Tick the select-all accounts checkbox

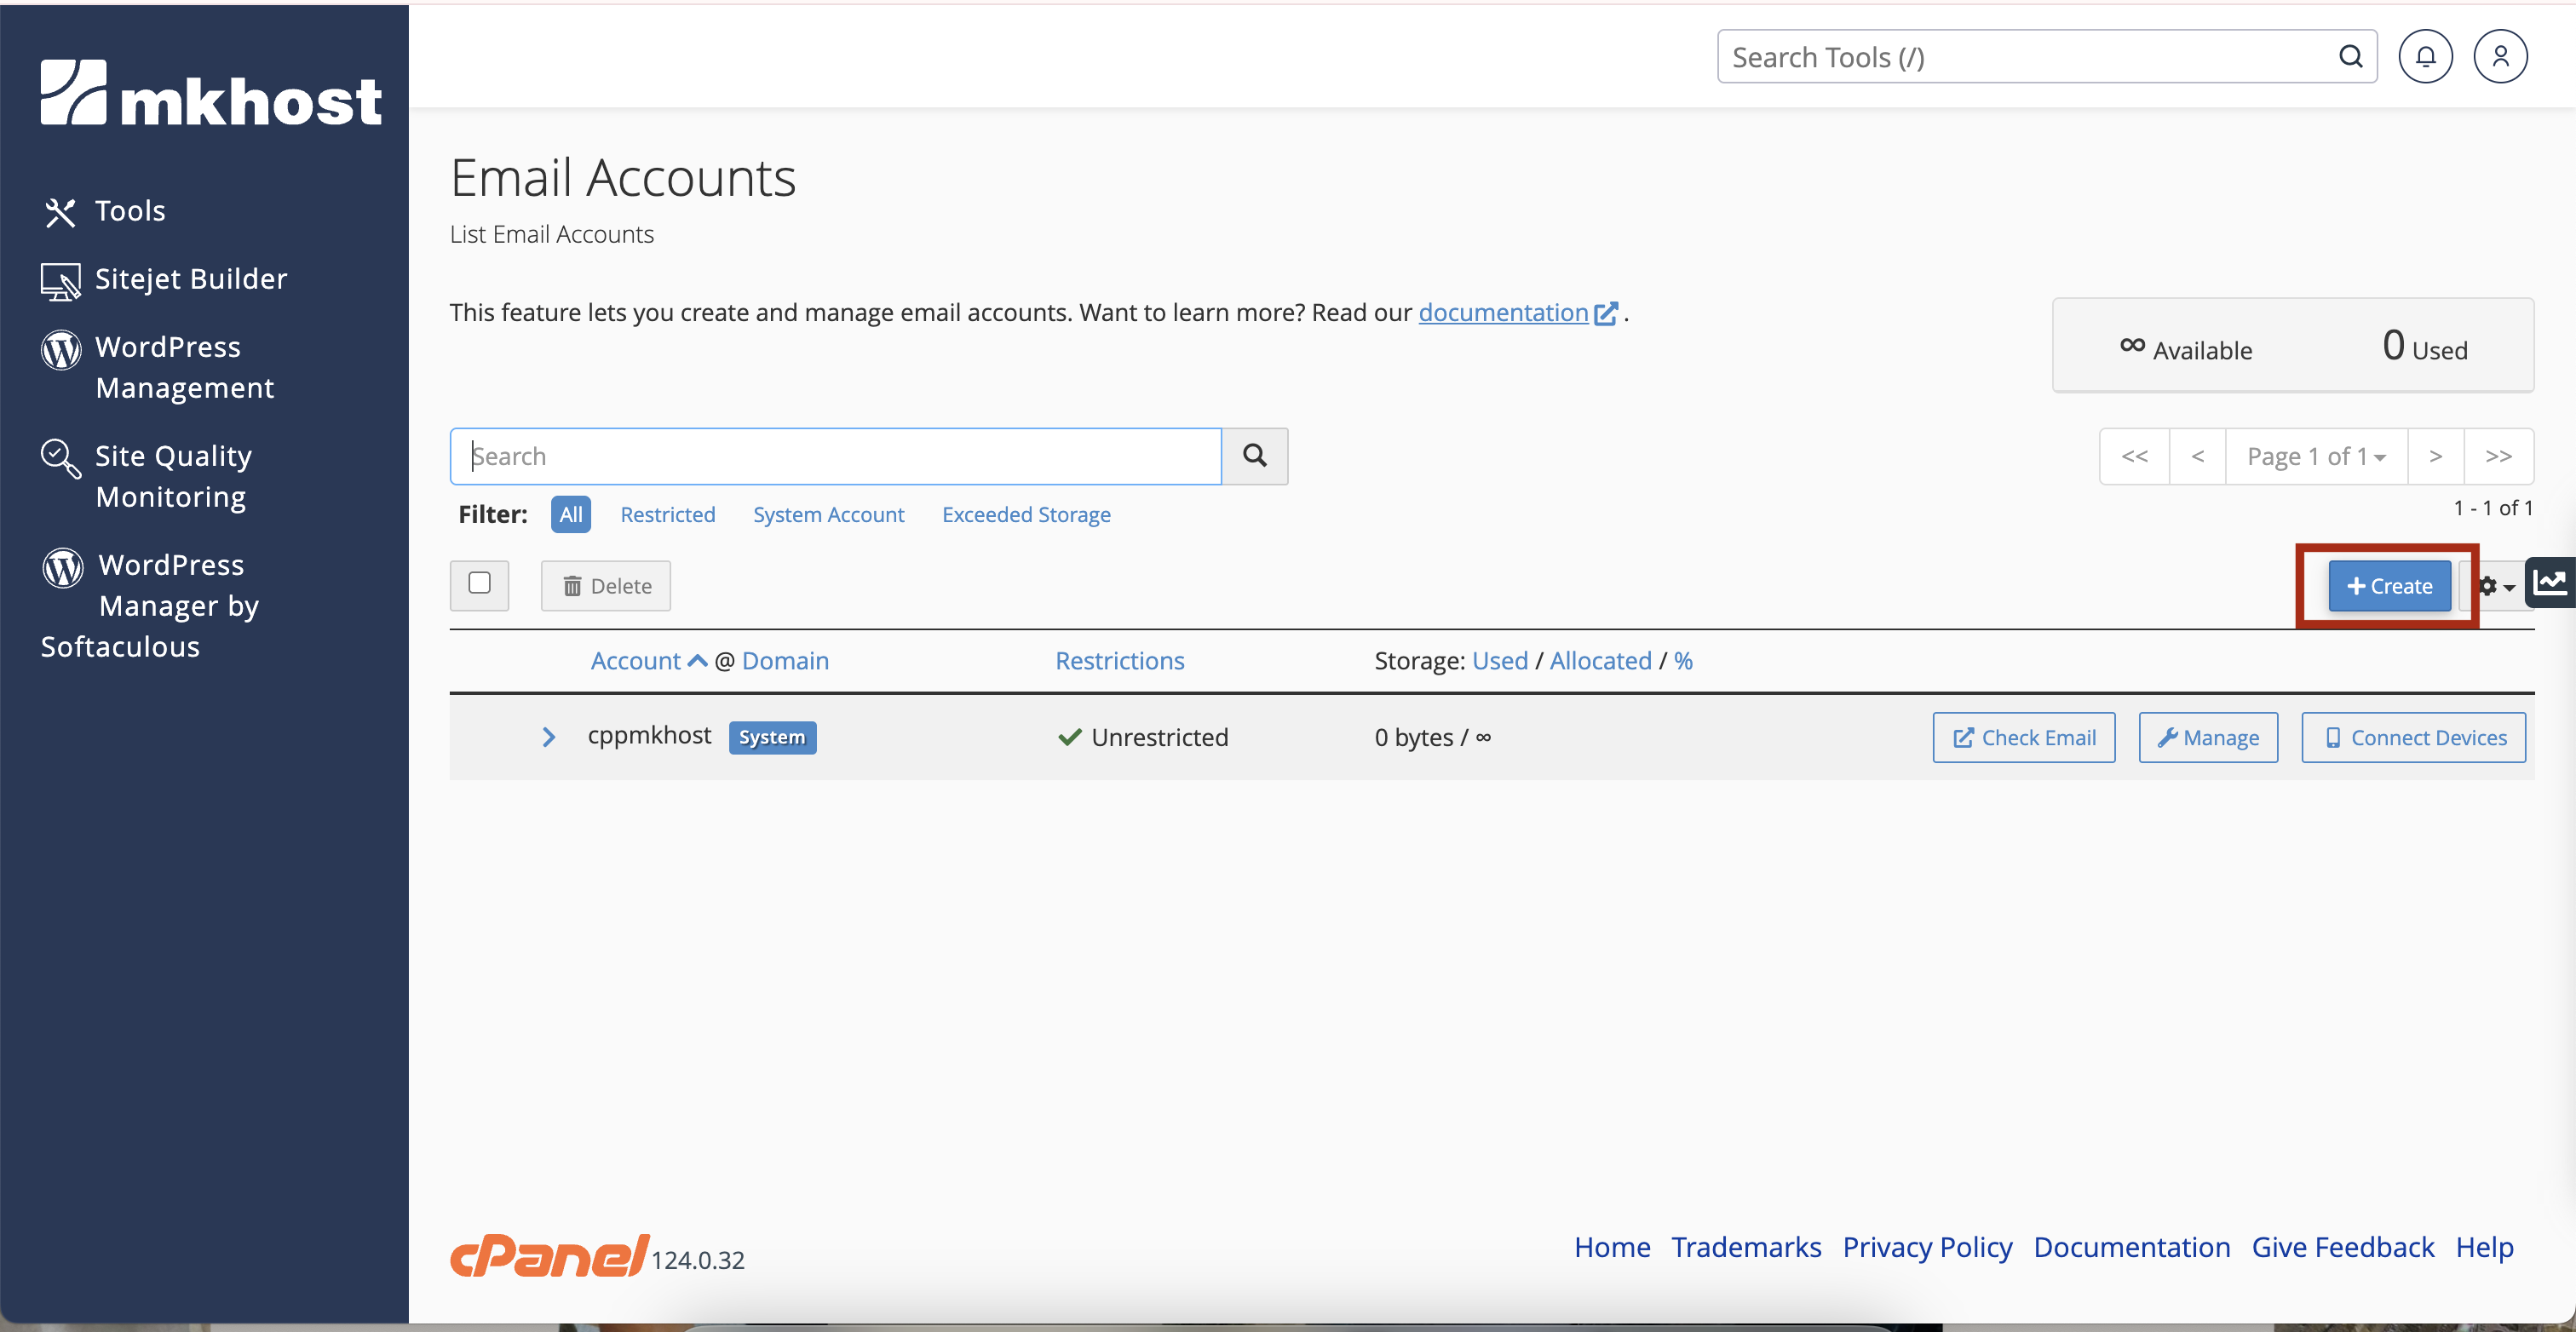click(x=479, y=583)
